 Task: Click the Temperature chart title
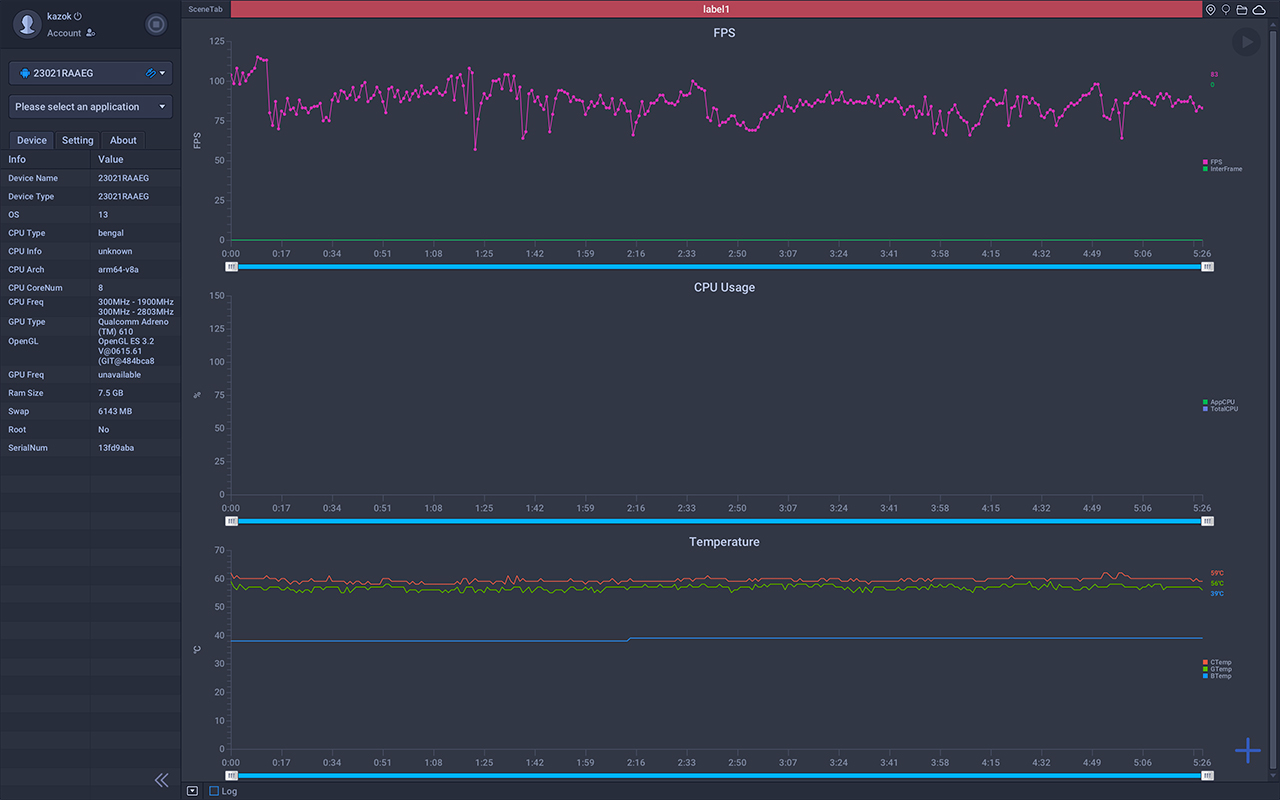click(724, 542)
